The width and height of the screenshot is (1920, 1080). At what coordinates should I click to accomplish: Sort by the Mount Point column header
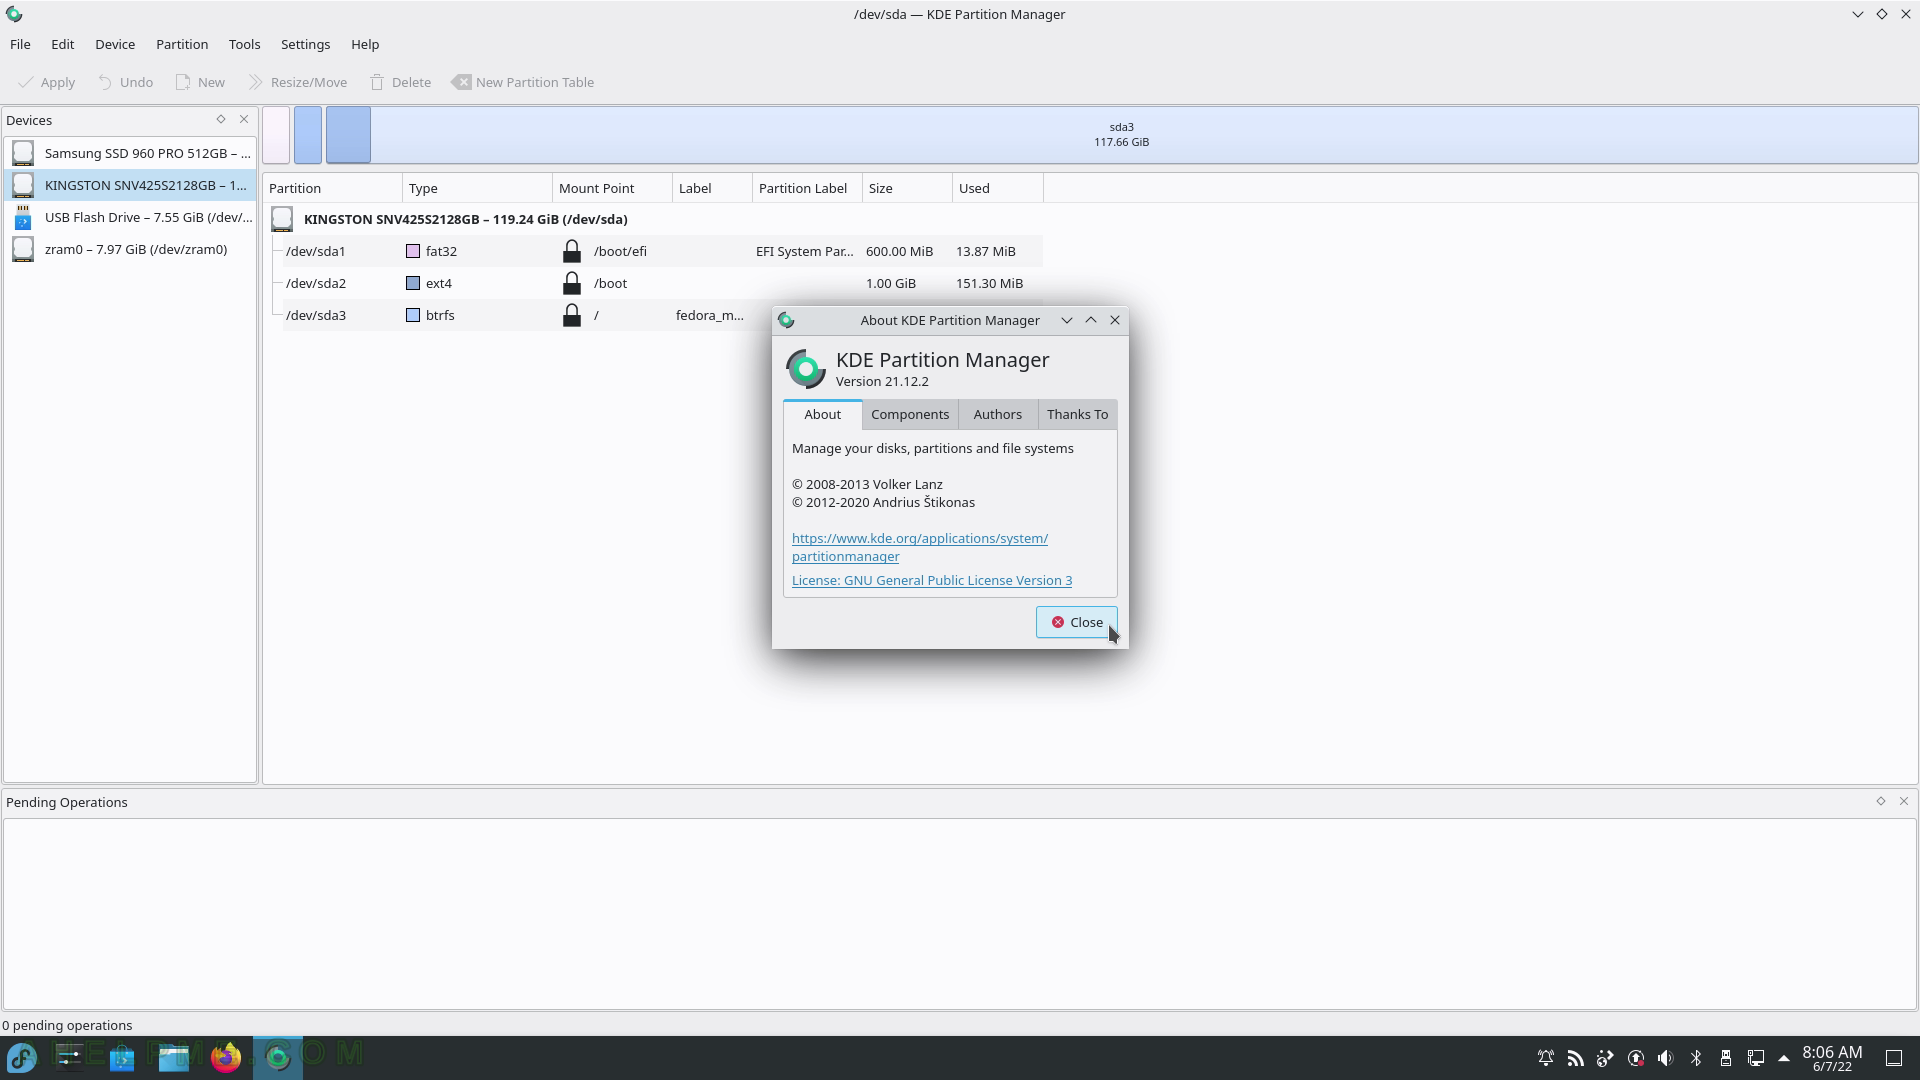(x=612, y=188)
